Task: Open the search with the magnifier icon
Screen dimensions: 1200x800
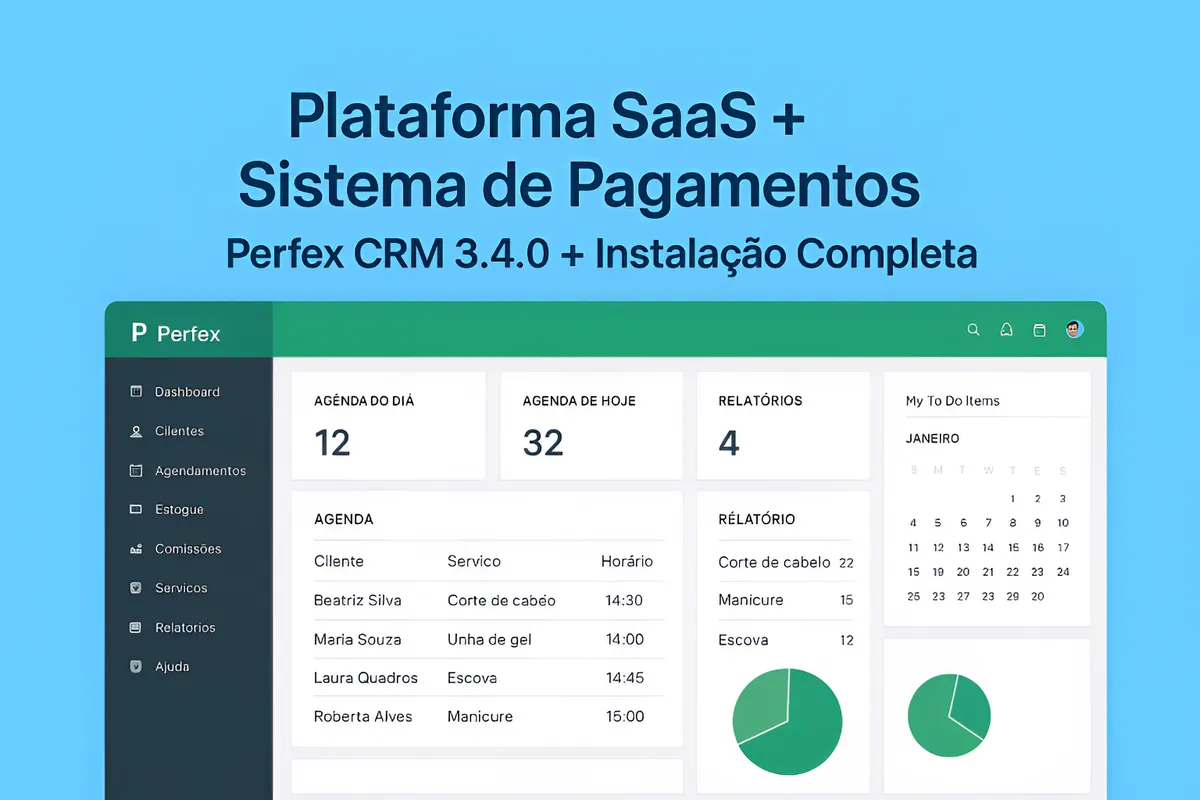Action: [x=973, y=329]
